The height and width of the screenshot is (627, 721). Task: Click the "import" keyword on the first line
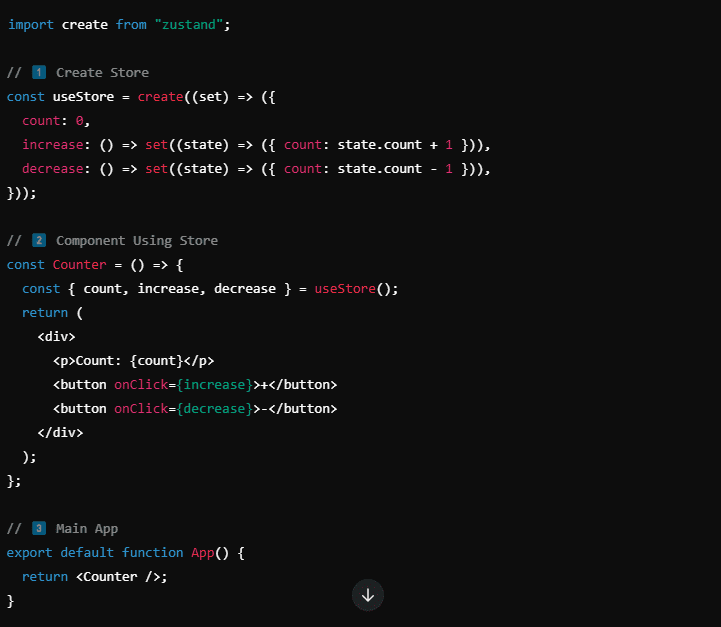tap(30, 25)
